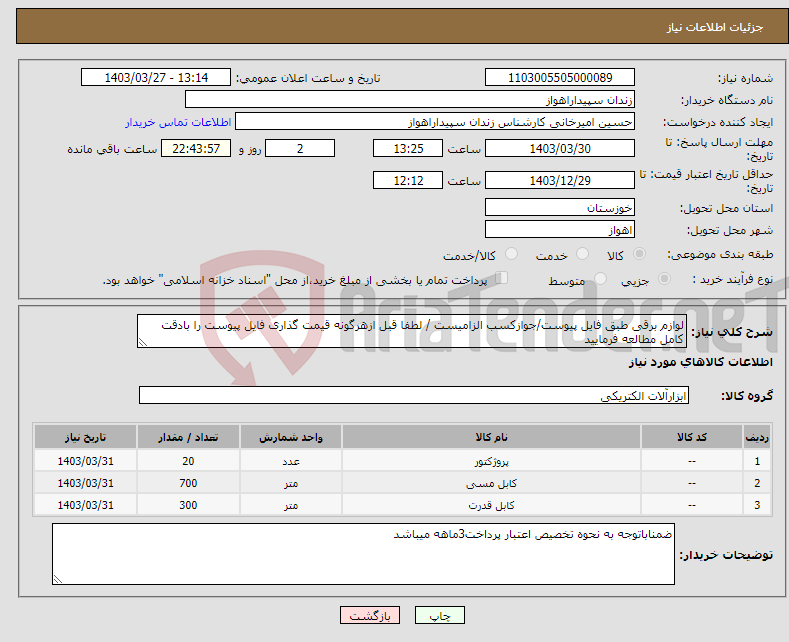Toggle the Islamic treasury payment checkbox
This screenshot has height=642, width=789.
(x=502, y=278)
